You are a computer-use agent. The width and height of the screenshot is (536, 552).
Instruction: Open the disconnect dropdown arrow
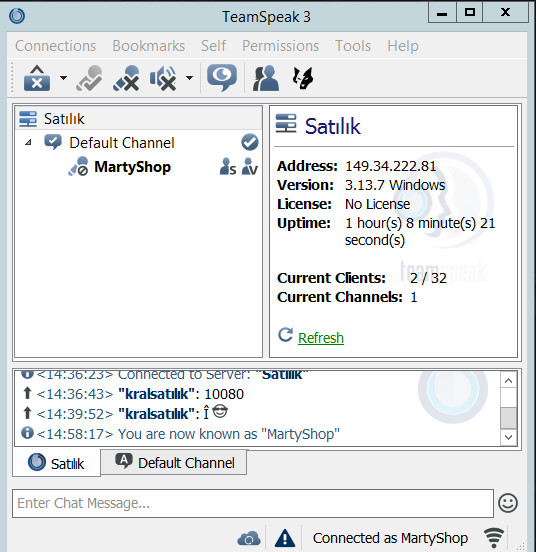[63, 77]
